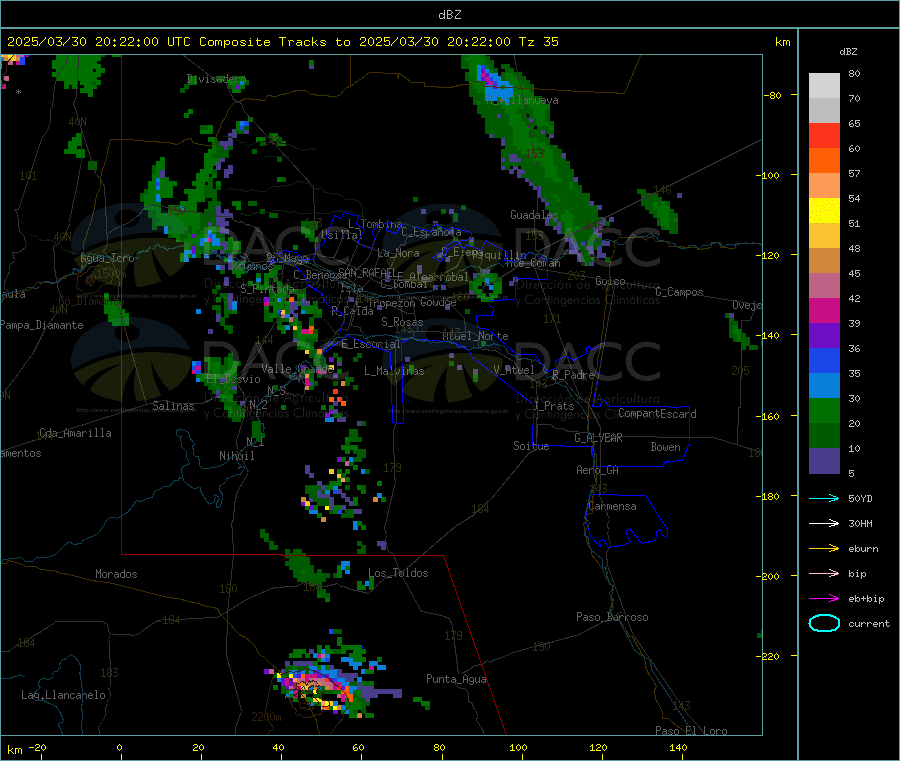Screen dimensions: 900x761
Task: Click the 'Soitue' location label
Action: (531, 446)
